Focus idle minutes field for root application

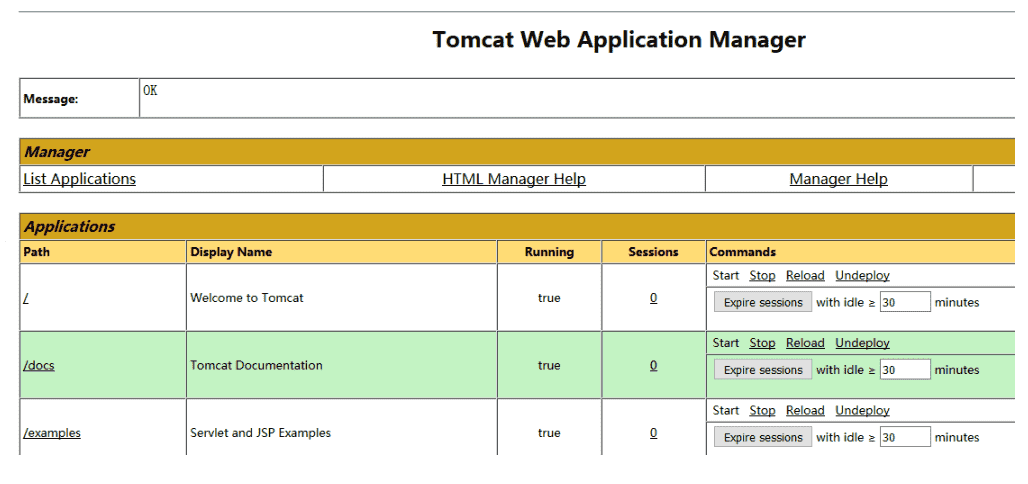tap(905, 302)
